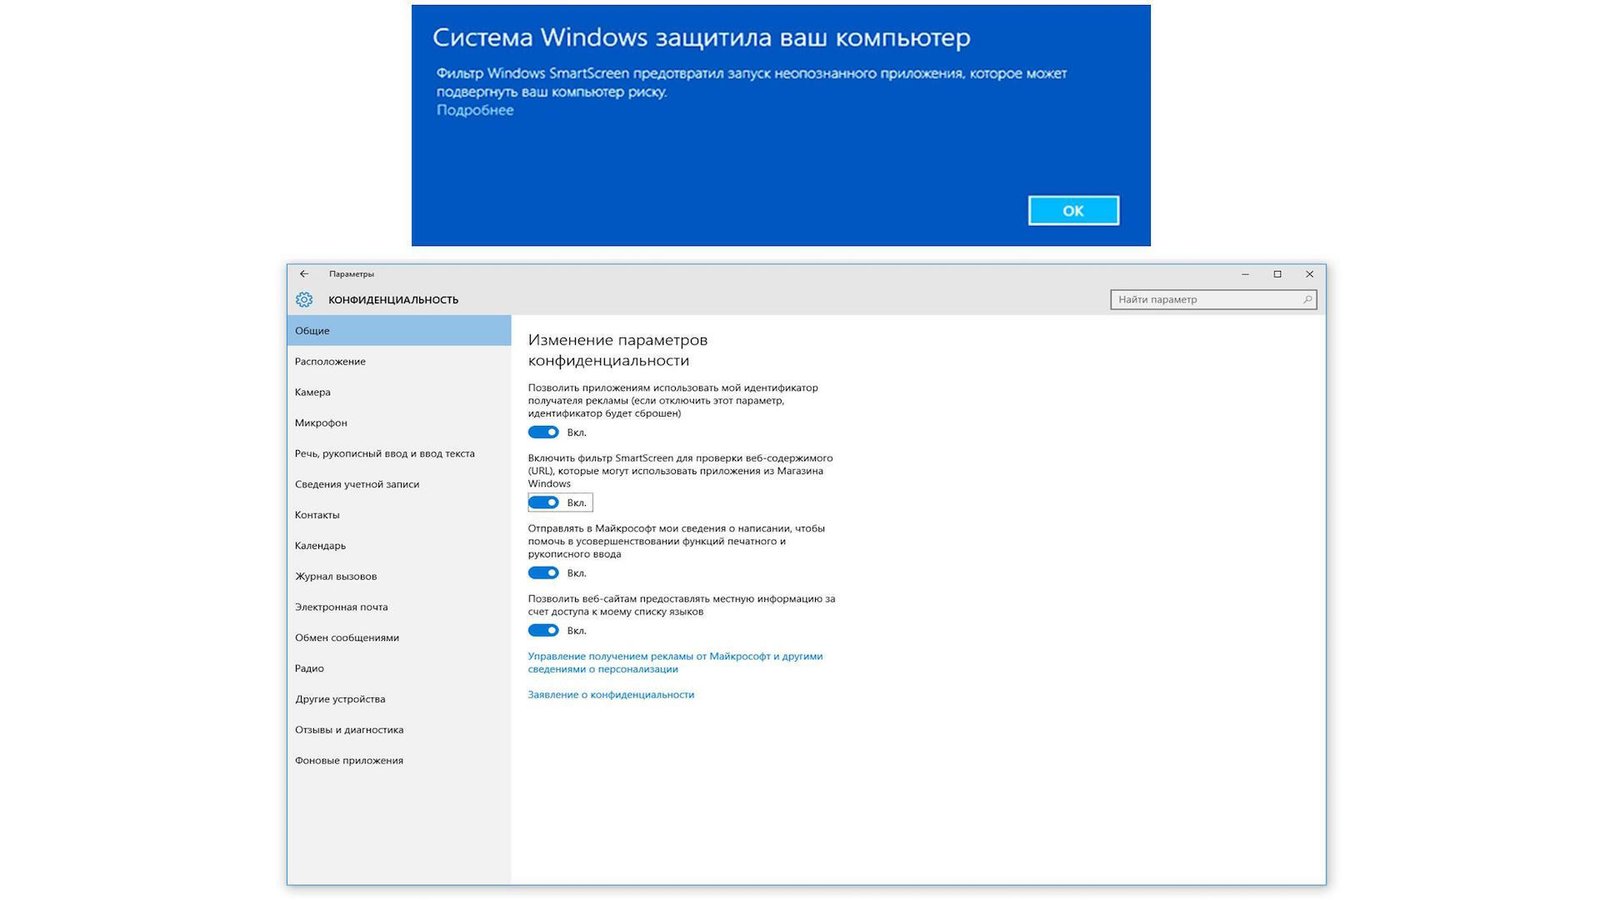Screen dimensions: 1600x900
Task: Open the Радио section
Action: (x=399, y=668)
